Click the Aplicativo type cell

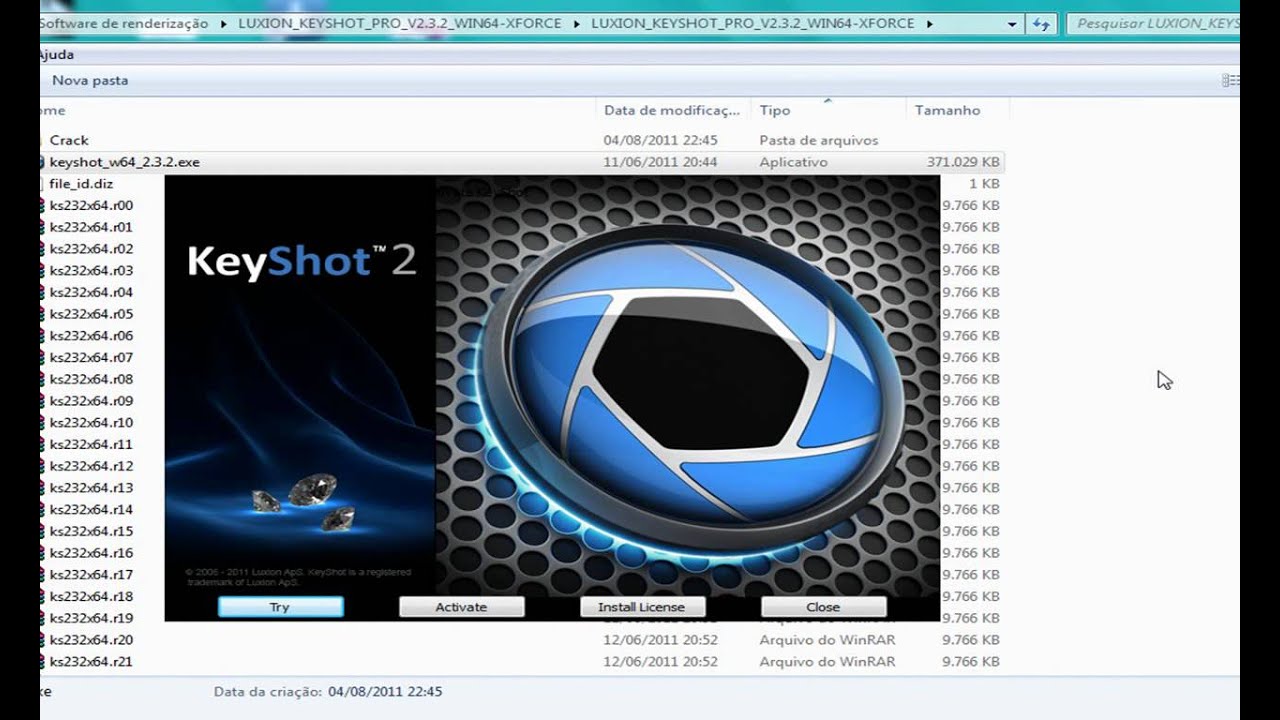793,162
